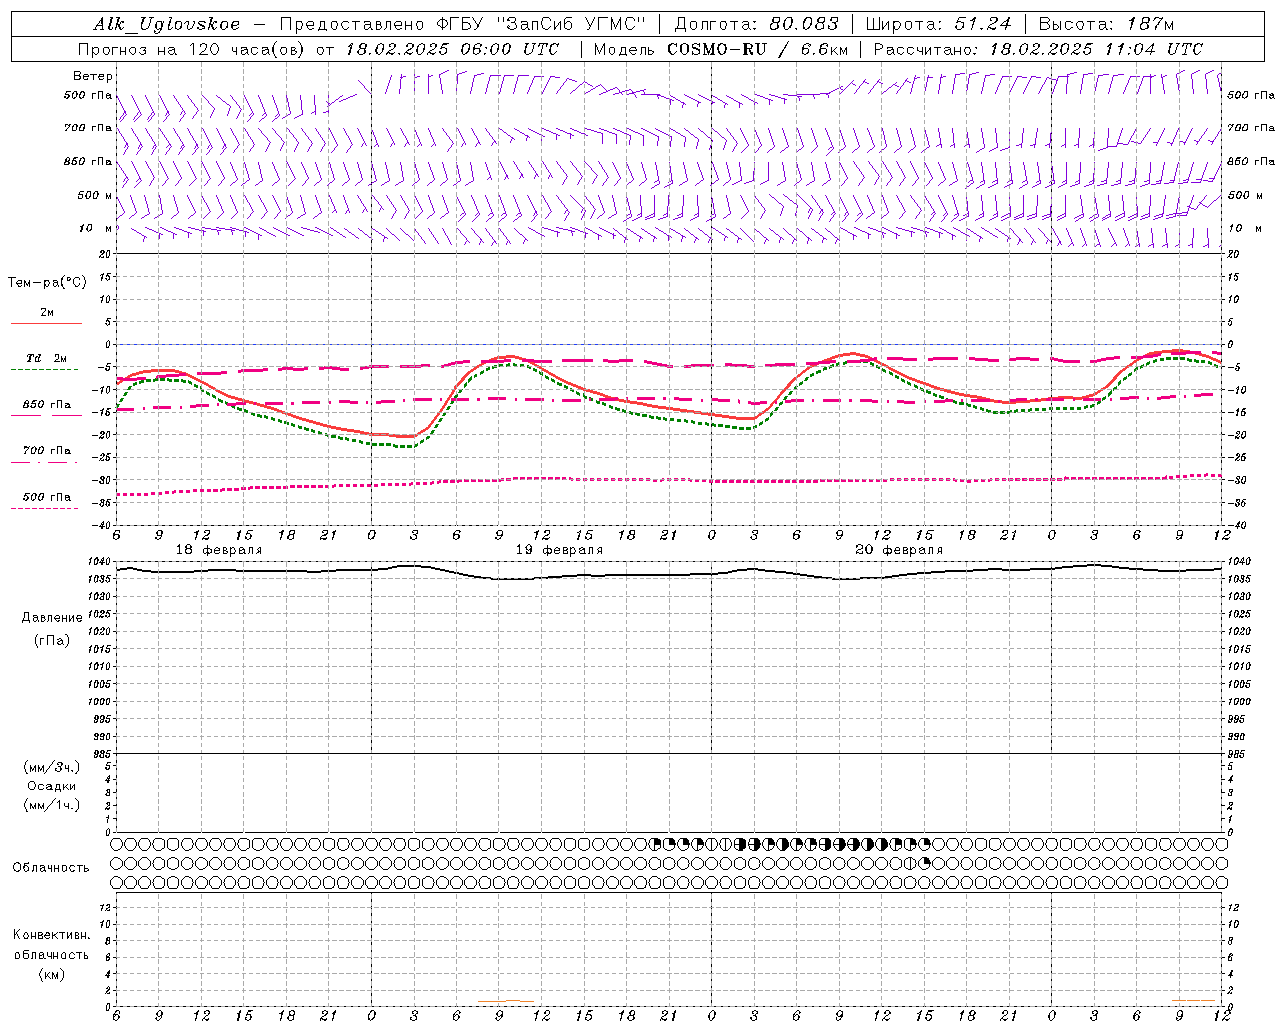Click the 500 м wind level label on left axis

[x=95, y=196]
